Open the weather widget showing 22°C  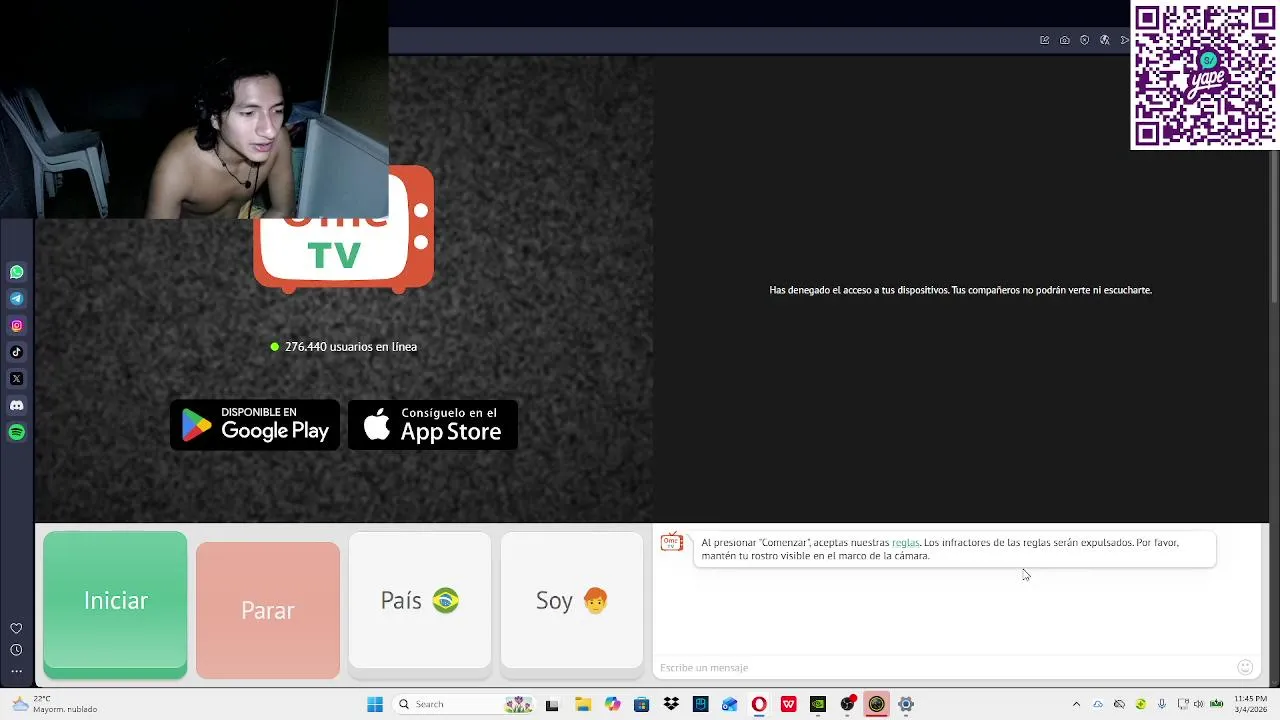point(55,704)
